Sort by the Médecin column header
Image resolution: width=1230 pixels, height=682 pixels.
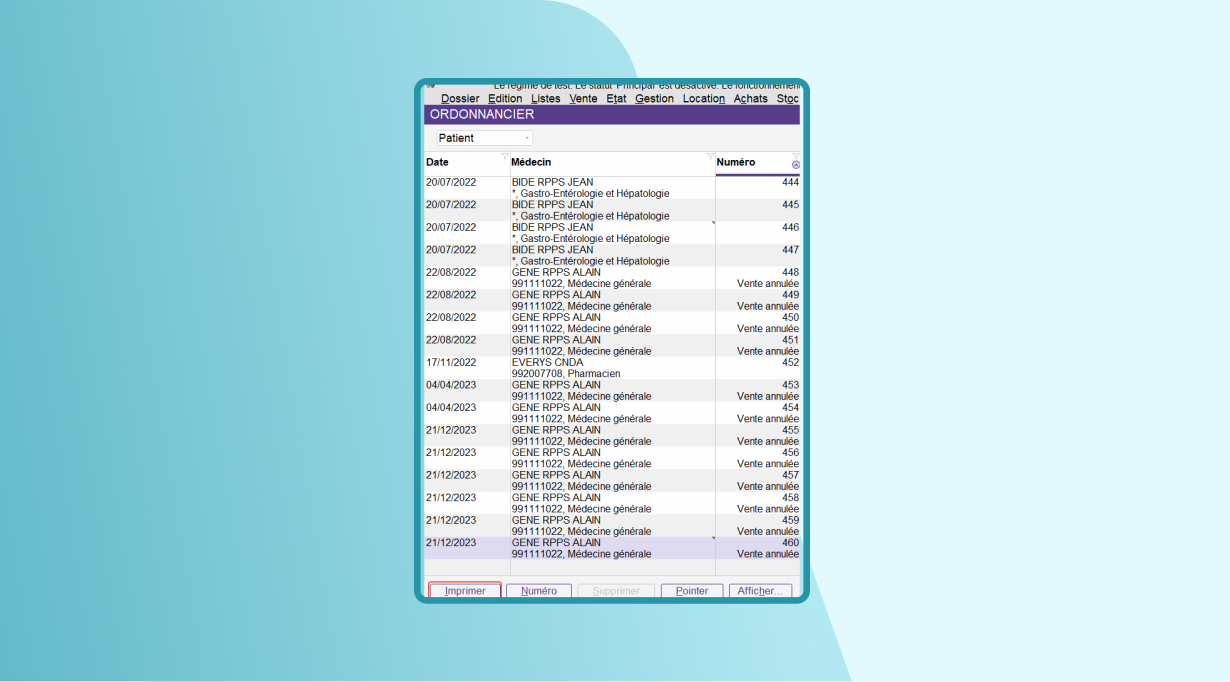pos(600,163)
